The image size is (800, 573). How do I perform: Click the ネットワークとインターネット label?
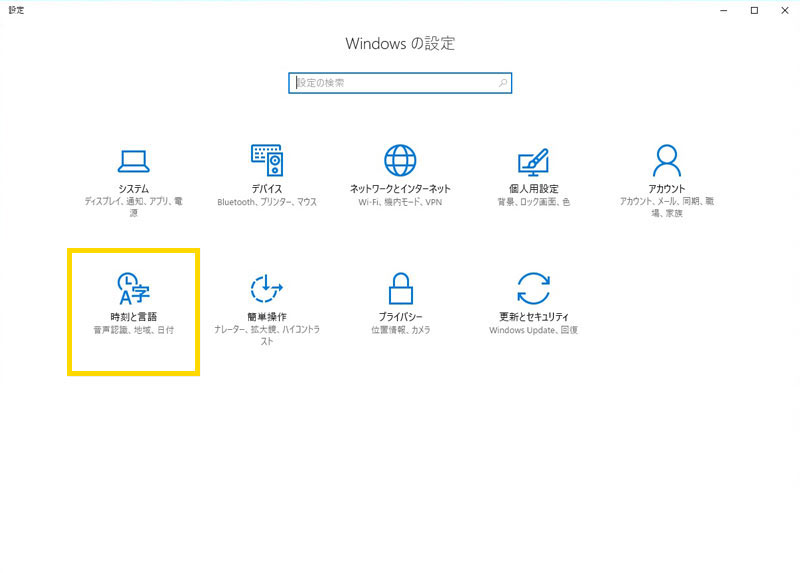400,189
